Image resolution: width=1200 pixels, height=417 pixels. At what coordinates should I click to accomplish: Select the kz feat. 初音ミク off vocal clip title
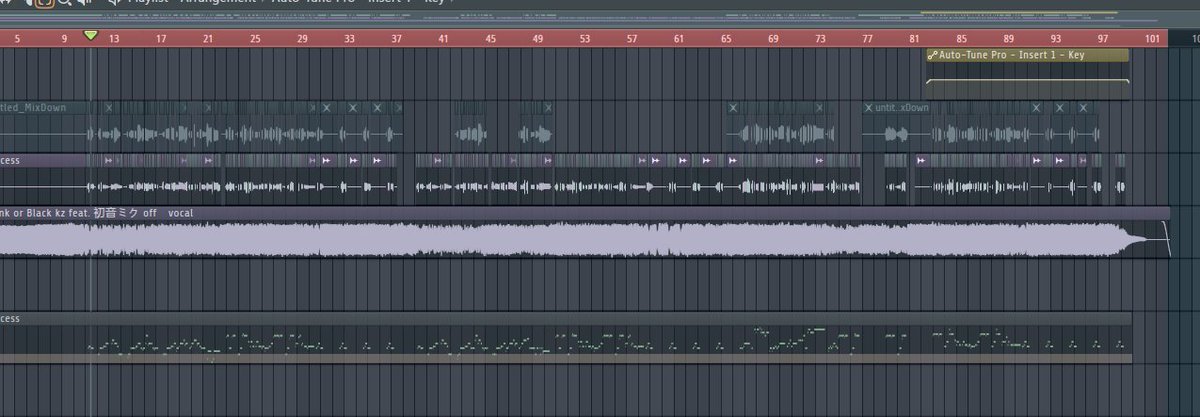pos(115,213)
